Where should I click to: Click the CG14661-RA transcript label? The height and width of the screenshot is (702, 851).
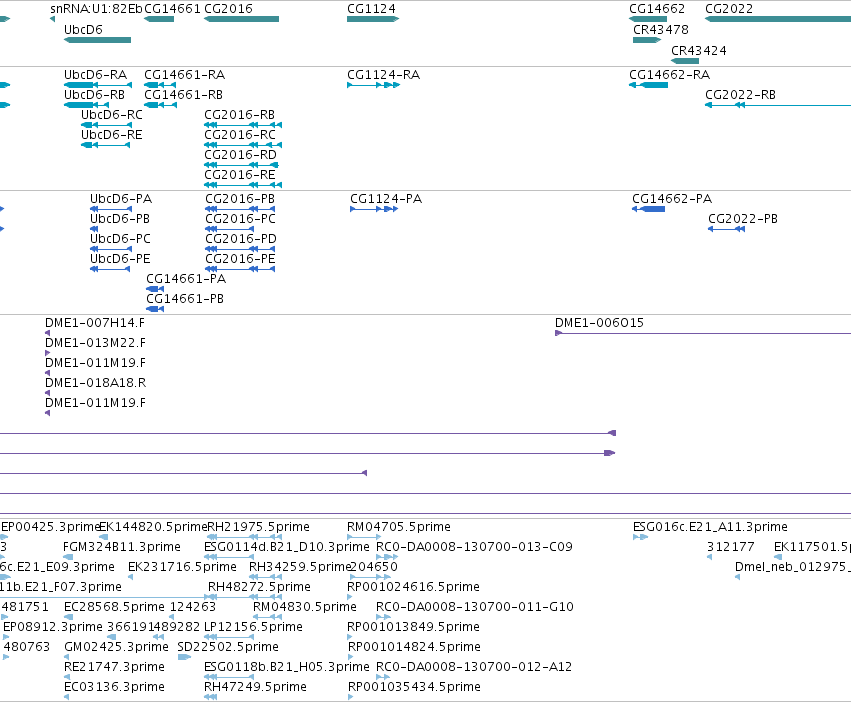click(x=185, y=74)
